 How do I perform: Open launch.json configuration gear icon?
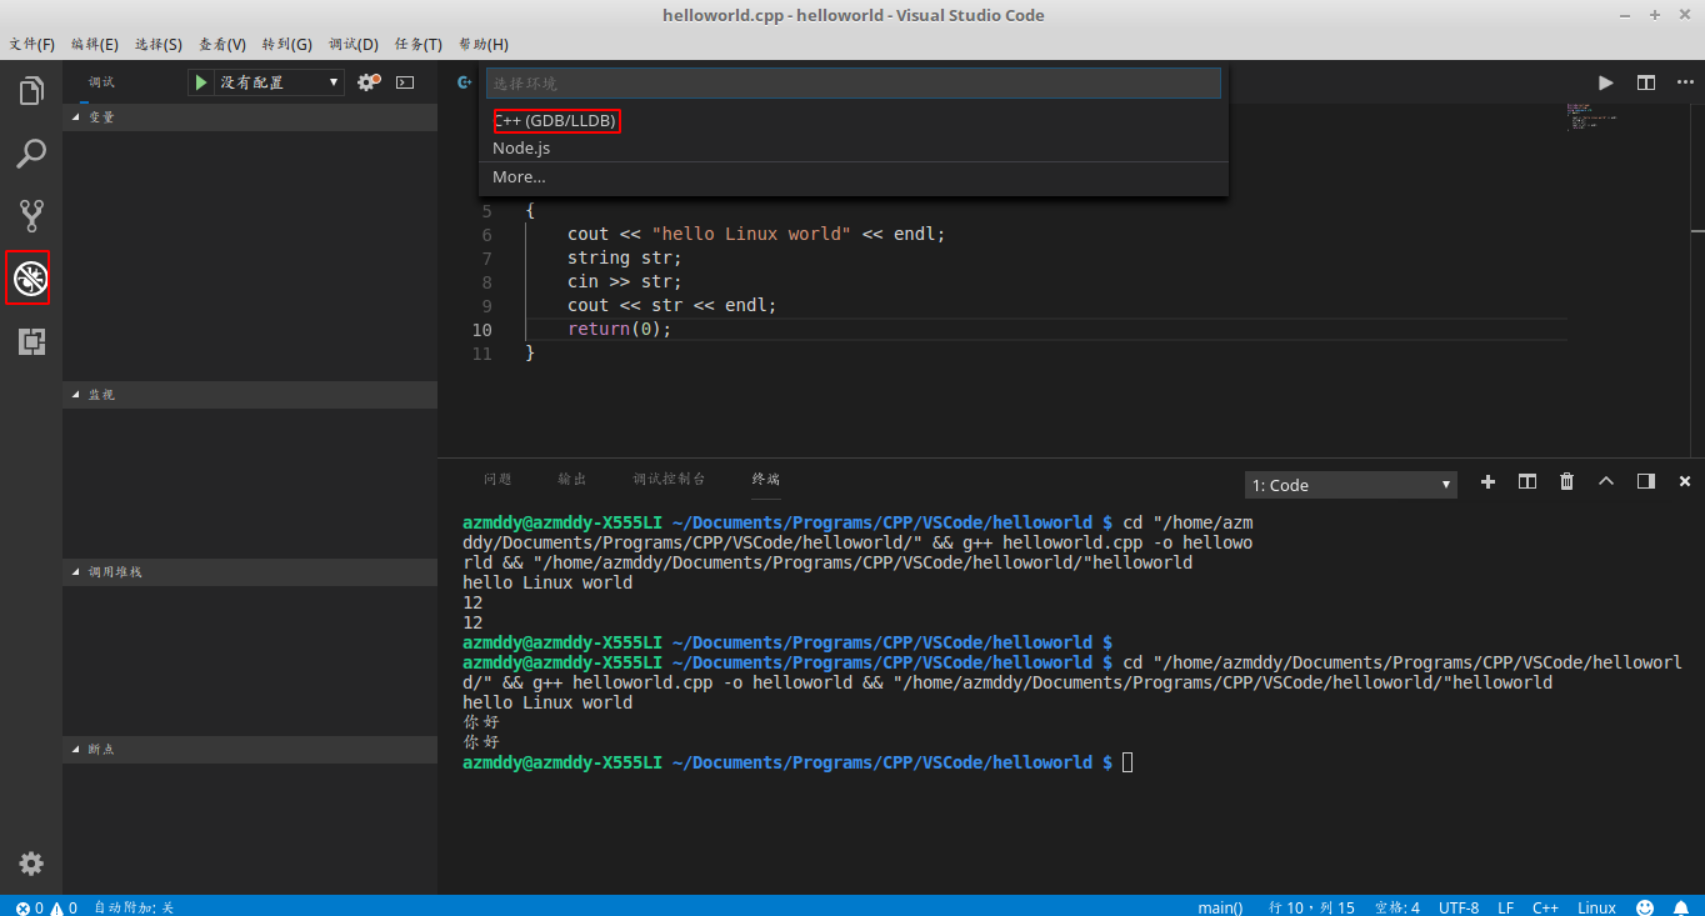369,82
